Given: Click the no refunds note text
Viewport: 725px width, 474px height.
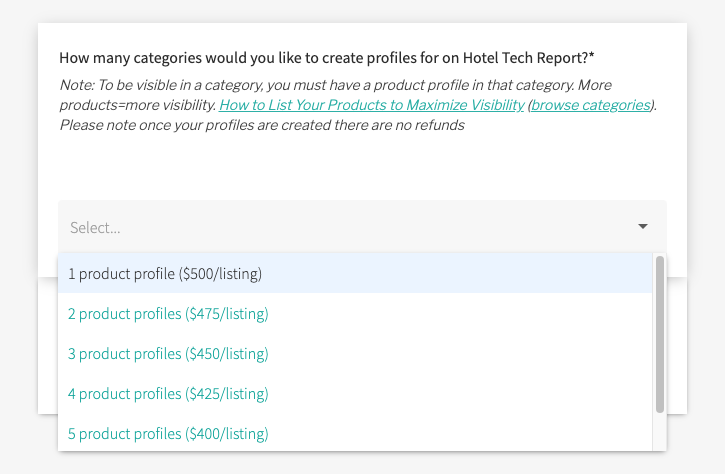Looking at the screenshot, I should [262, 125].
